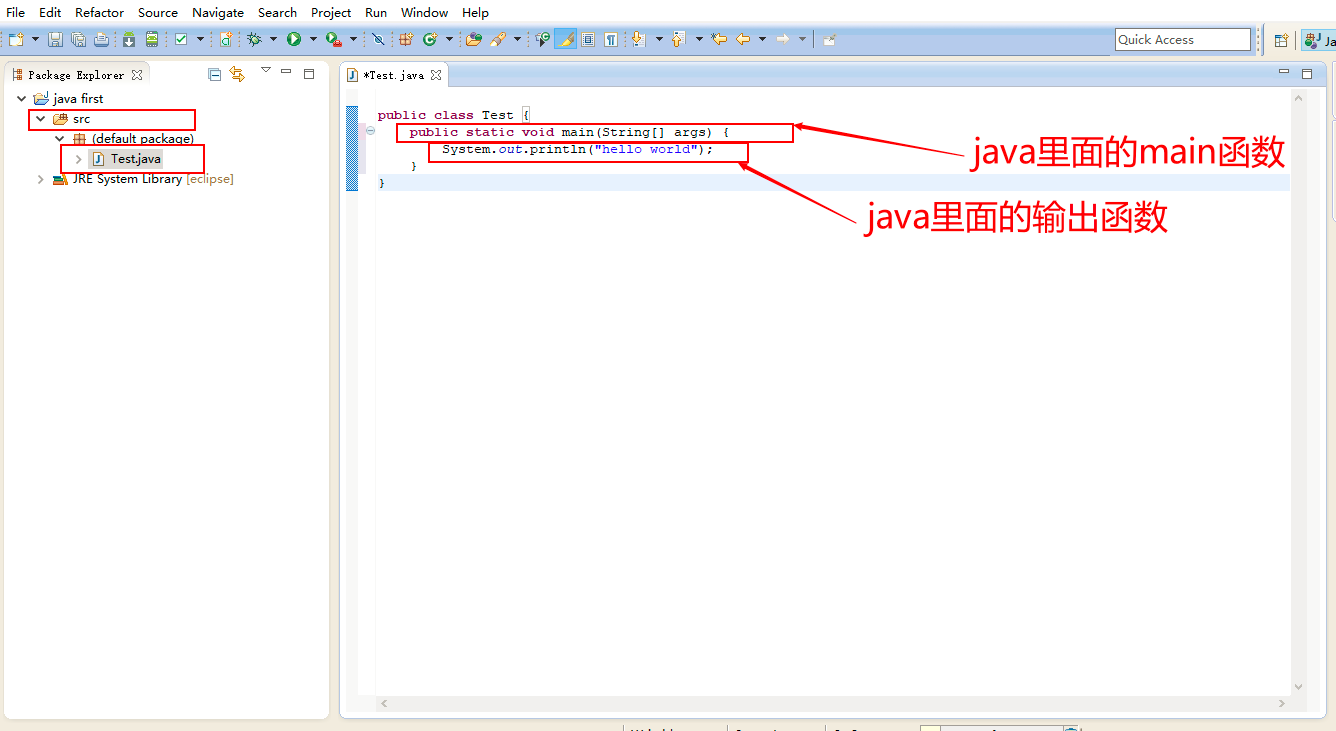Click the Save icon in toolbar
The height and width of the screenshot is (731, 1336).
(55, 39)
